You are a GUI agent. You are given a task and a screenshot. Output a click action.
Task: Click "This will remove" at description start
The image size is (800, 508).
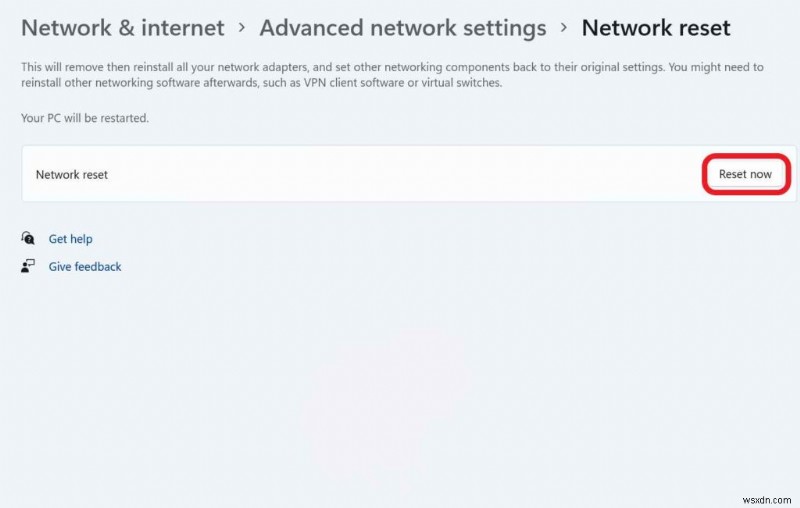point(62,67)
